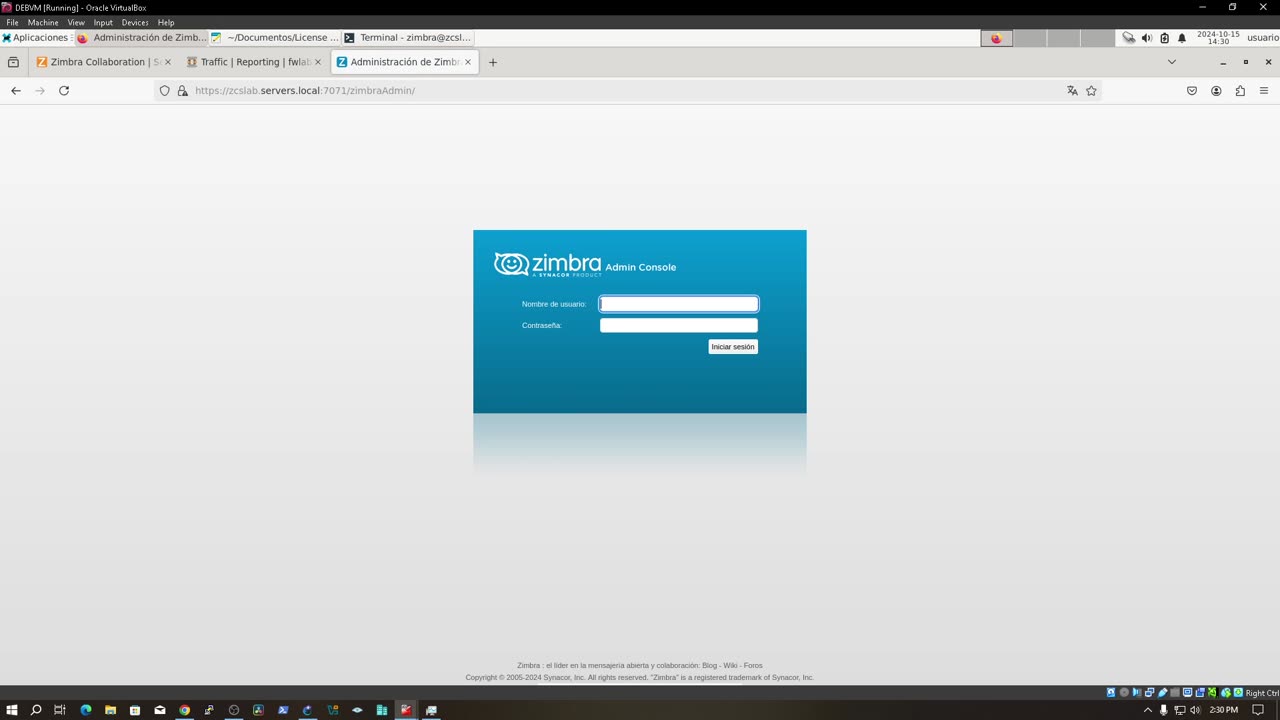Open the VirtualBox Input menu
Image resolution: width=1280 pixels, height=720 pixels.
coord(103,22)
